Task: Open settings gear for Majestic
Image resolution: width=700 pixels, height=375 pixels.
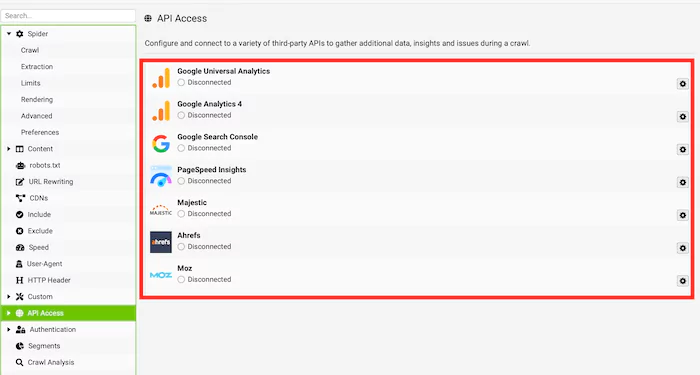Action: point(683,215)
